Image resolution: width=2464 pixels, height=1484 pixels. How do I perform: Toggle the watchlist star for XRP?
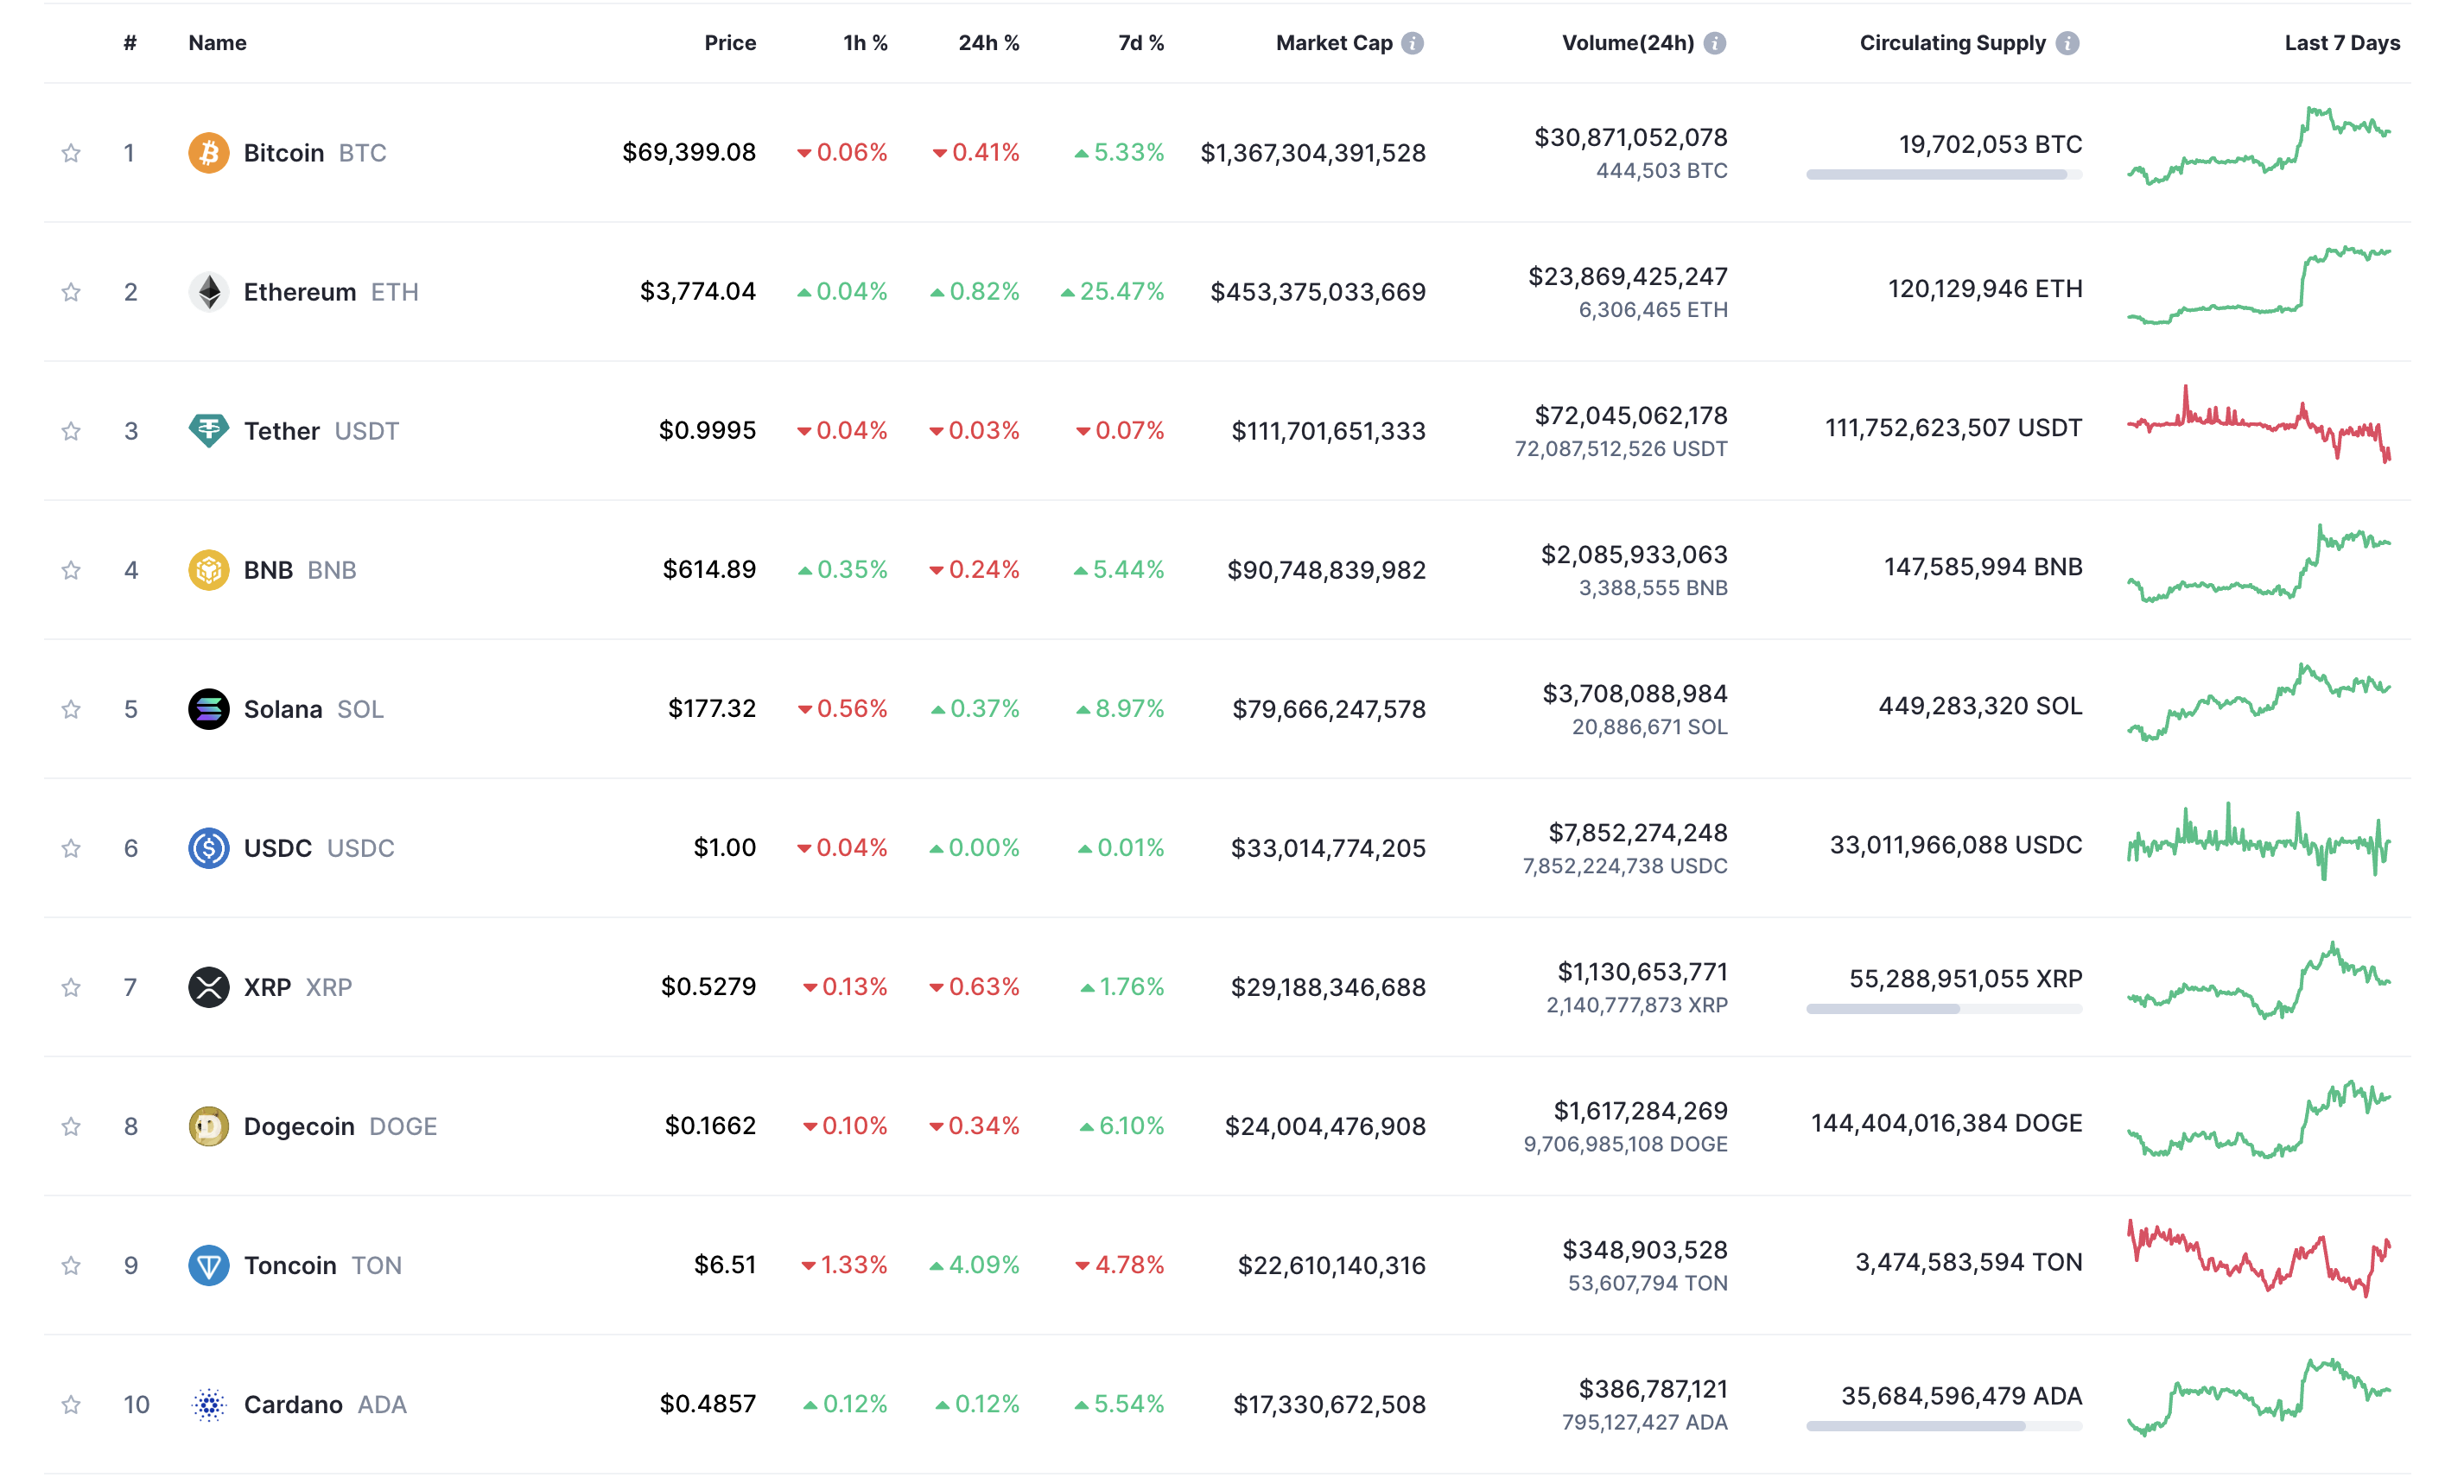[71, 987]
